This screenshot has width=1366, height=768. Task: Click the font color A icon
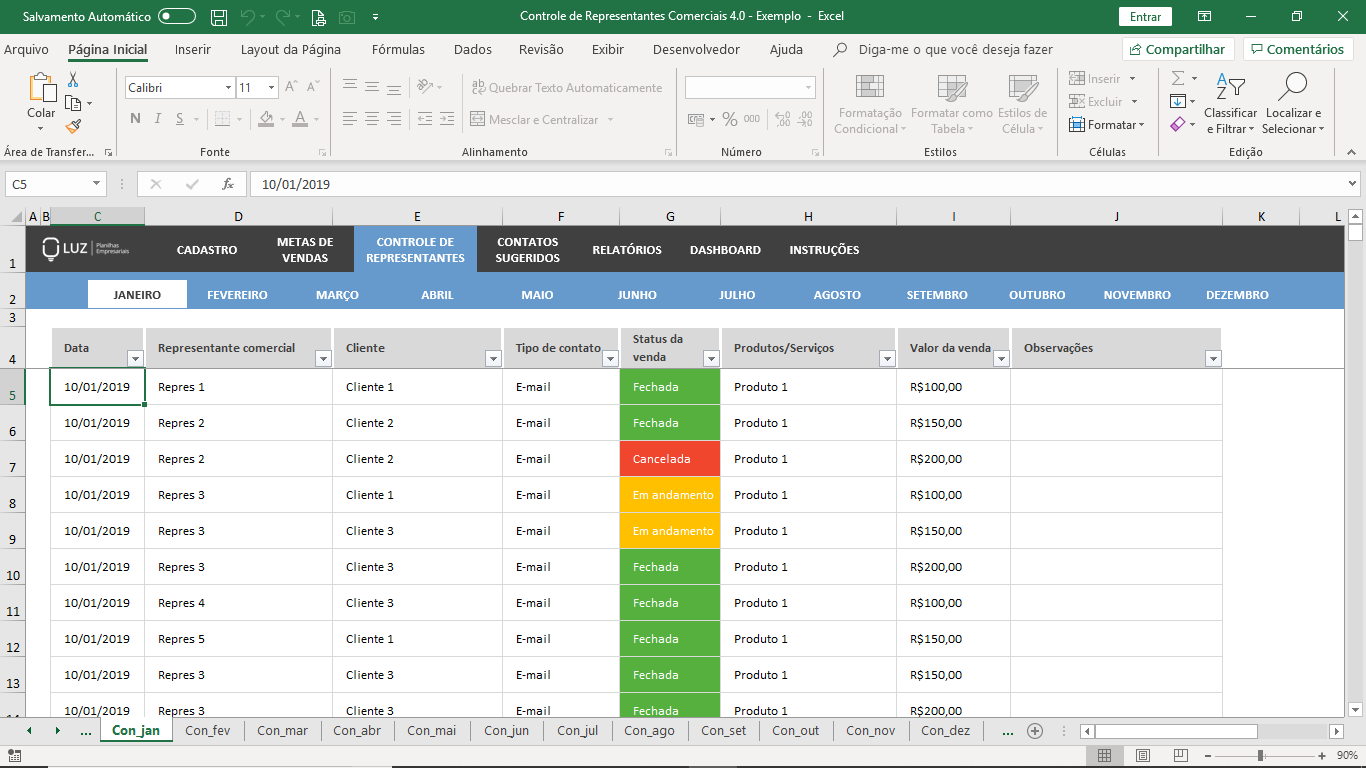pyautogui.click(x=300, y=119)
